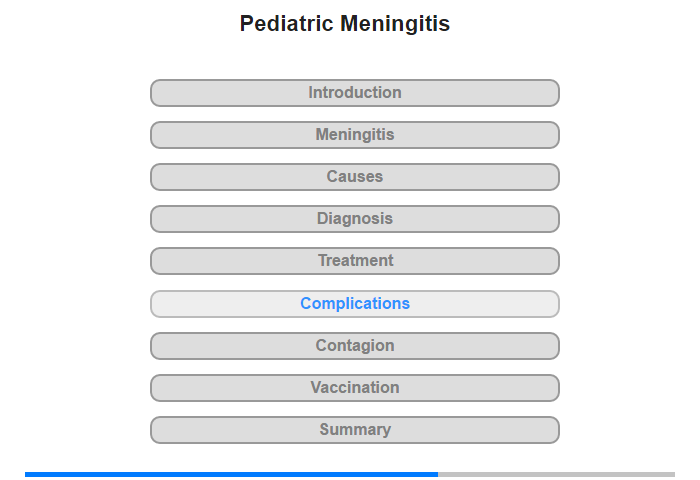Choose the first section in the list

(x=355, y=93)
